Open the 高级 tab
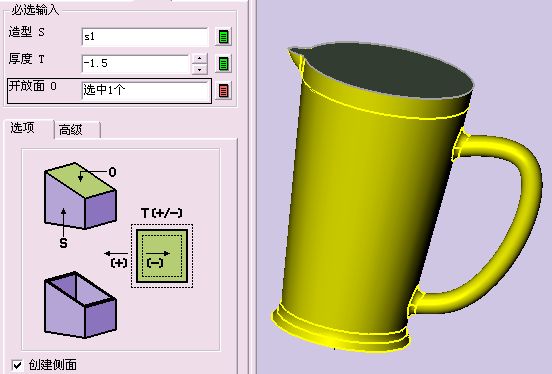The width and height of the screenshot is (552, 374). pos(71,130)
